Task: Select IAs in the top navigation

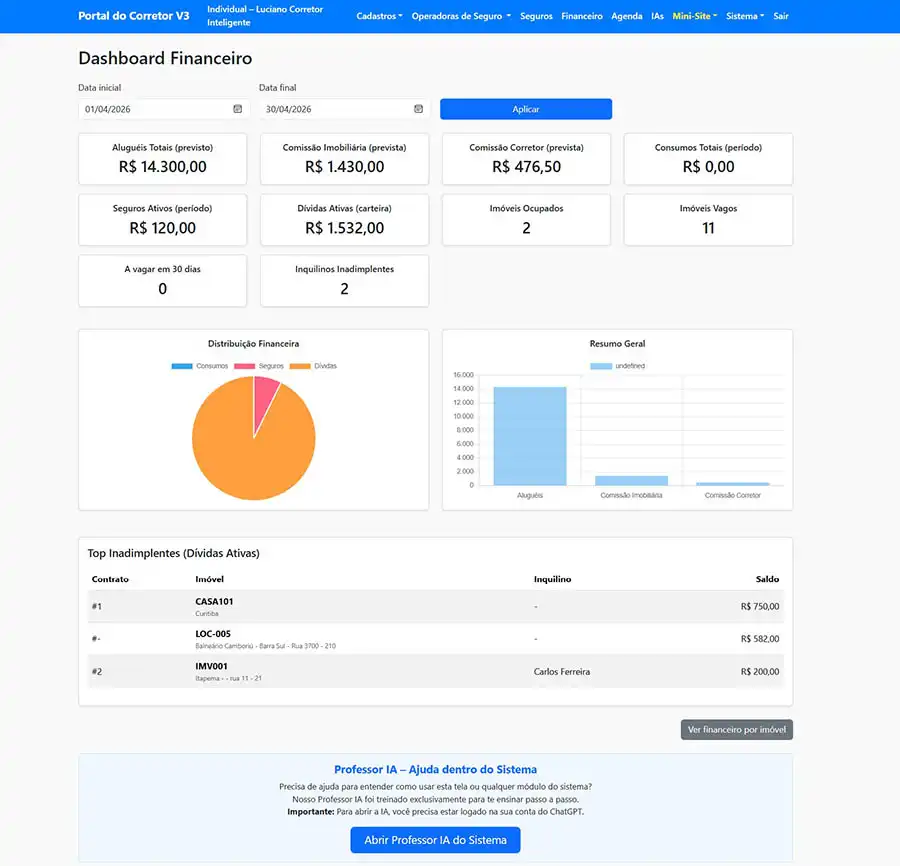Action: point(657,16)
